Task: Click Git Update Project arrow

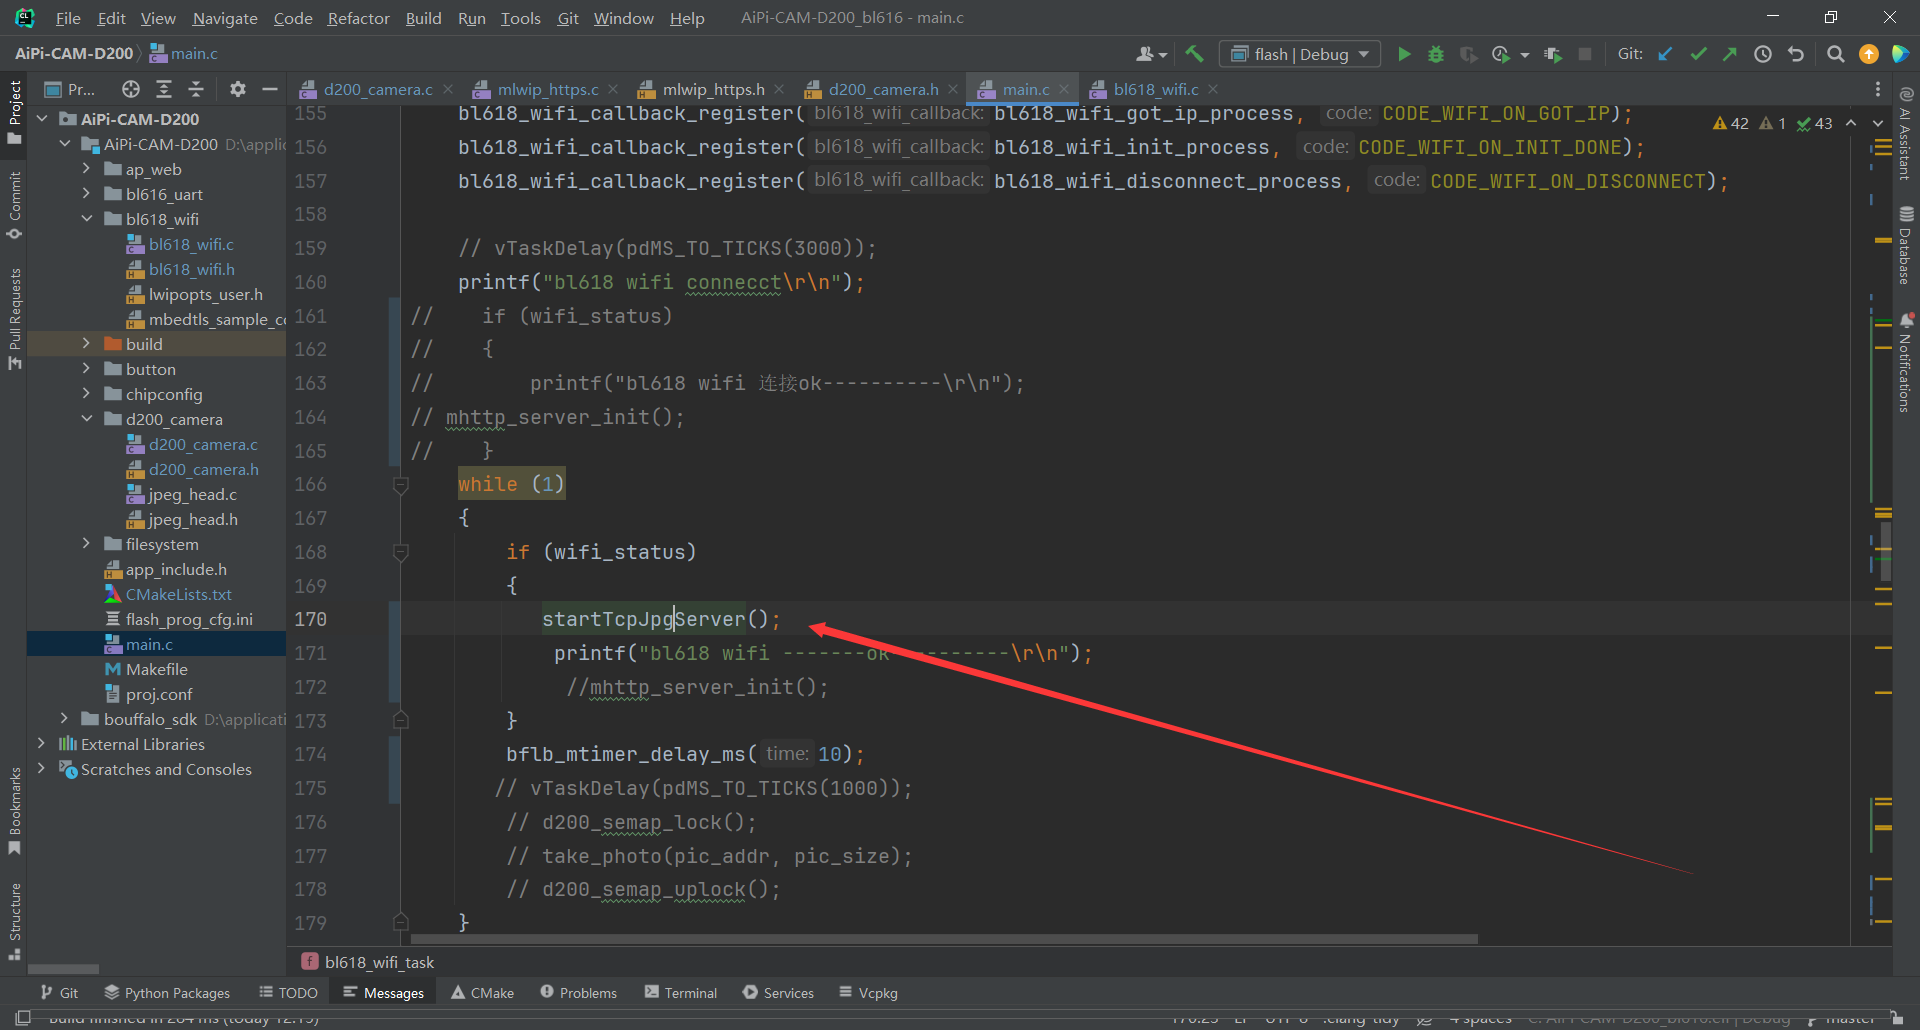Action: (1665, 54)
